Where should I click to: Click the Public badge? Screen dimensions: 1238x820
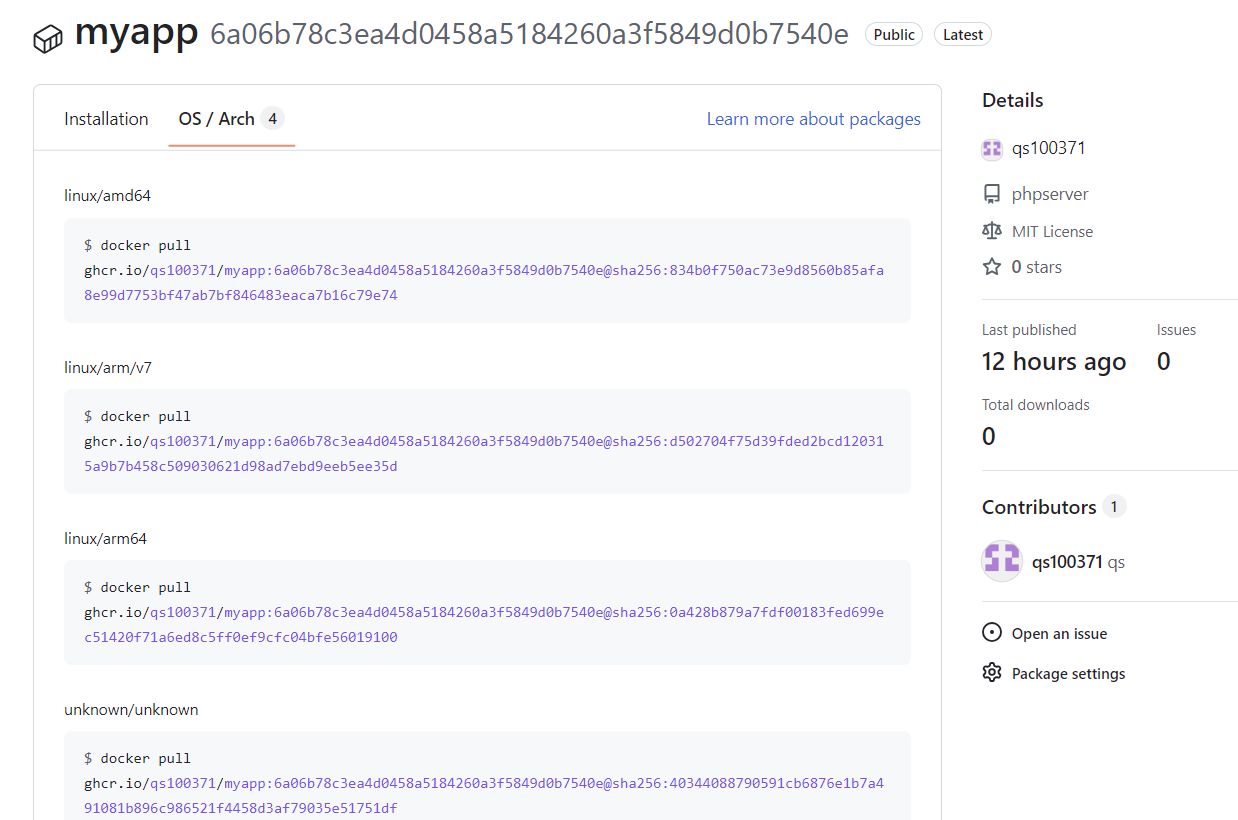[894, 35]
